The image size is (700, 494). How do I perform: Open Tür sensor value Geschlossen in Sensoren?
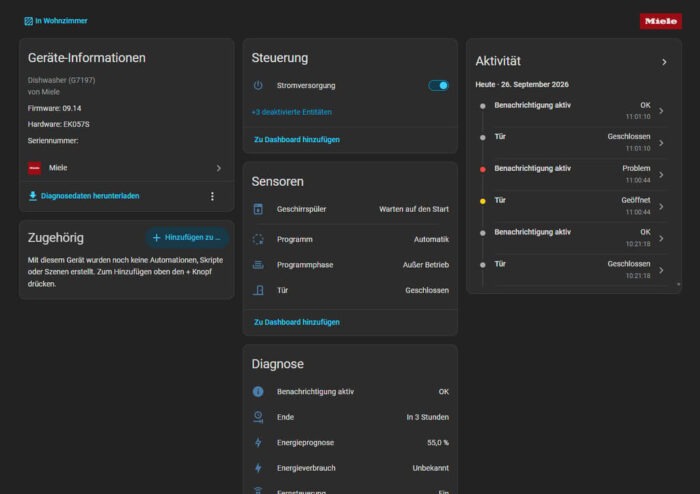click(x=427, y=290)
